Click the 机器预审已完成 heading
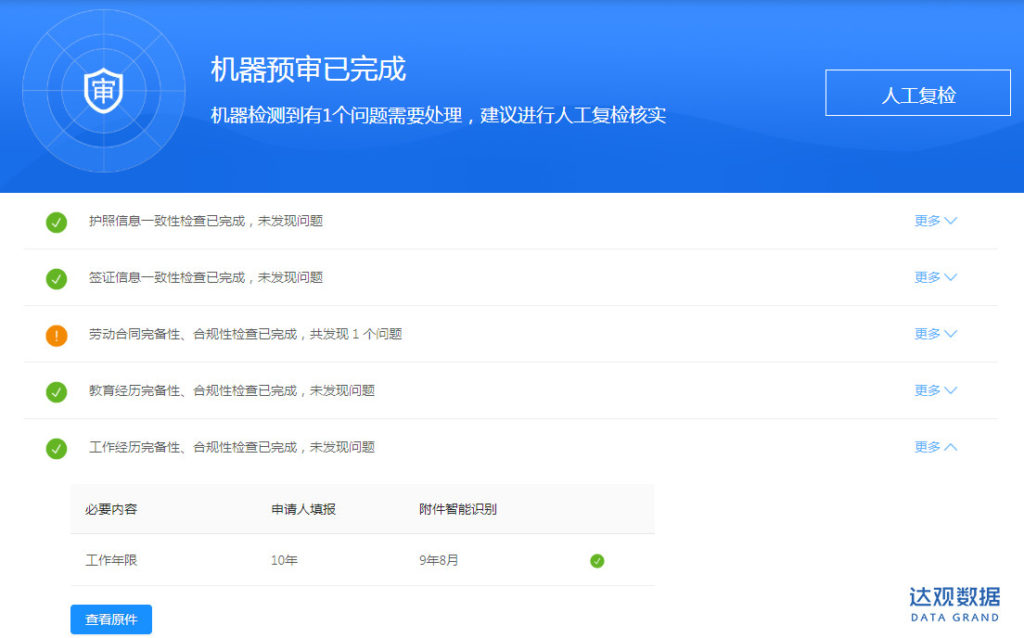 [x=308, y=69]
